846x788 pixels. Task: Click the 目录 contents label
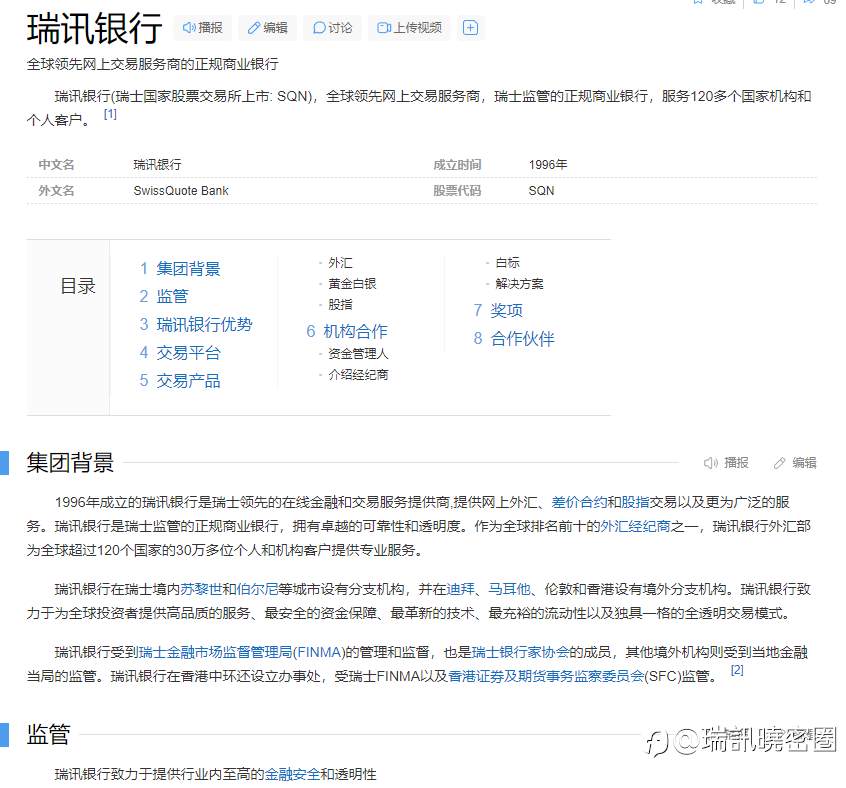[x=78, y=286]
